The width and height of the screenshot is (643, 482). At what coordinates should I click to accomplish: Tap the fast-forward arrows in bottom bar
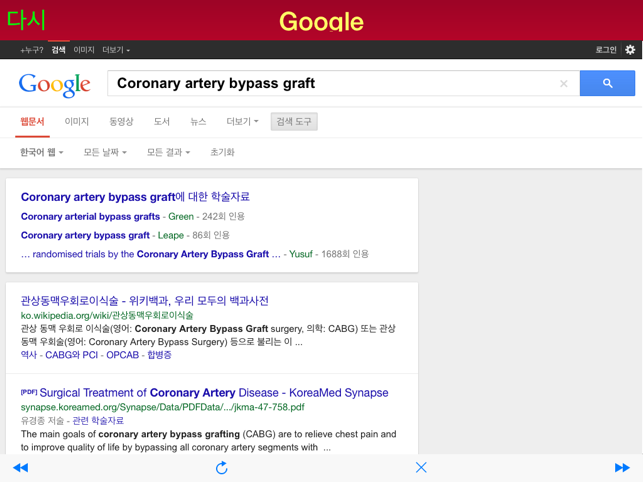622,467
